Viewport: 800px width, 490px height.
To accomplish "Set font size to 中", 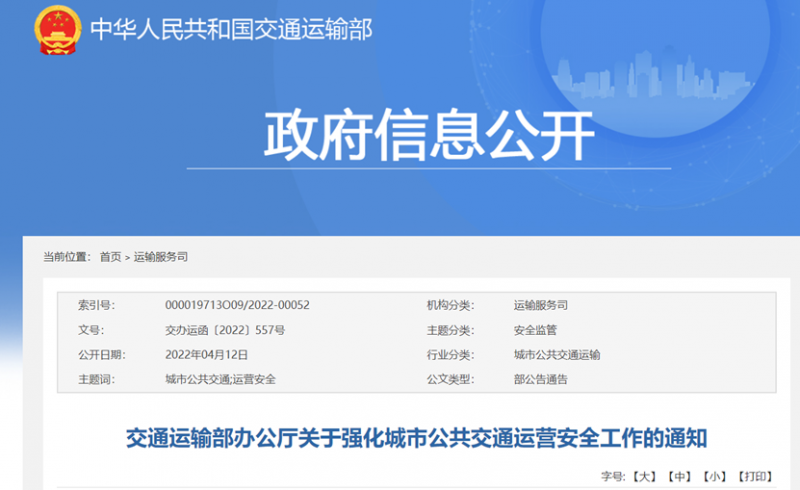I will pyautogui.click(x=679, y=476).
